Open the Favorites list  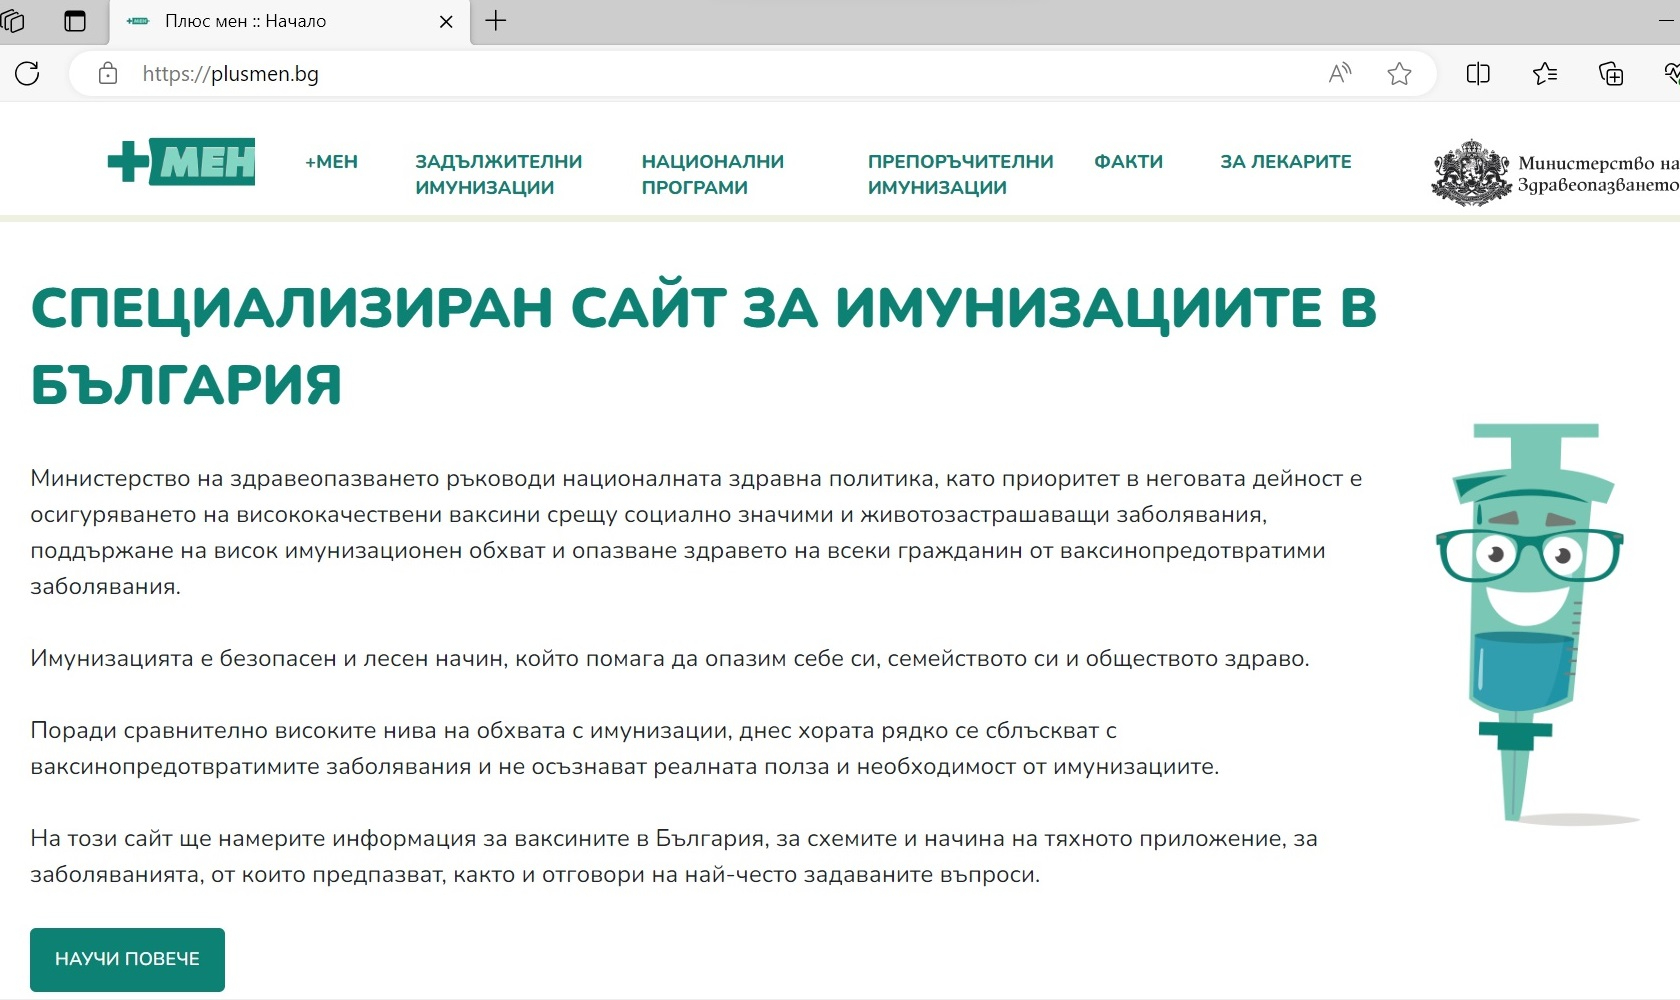click(1545, 73)
